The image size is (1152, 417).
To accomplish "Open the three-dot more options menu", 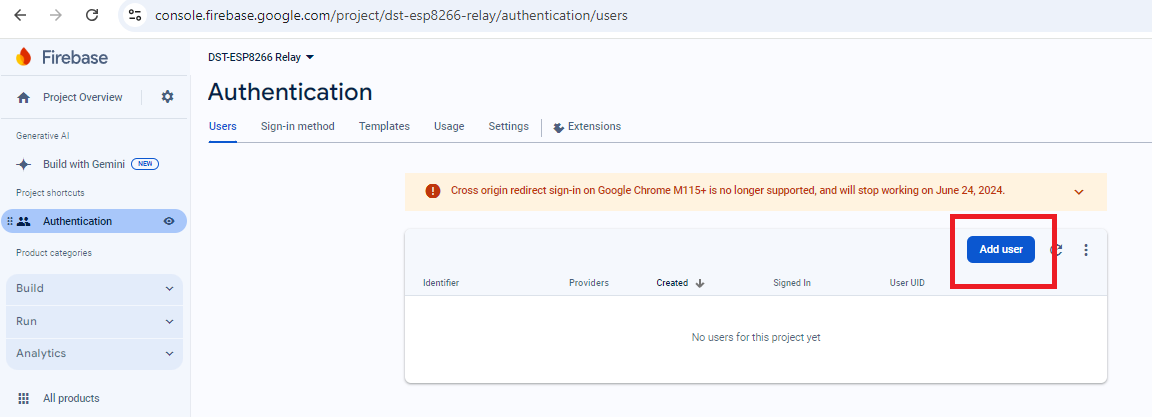I will tap(1086, 250).
